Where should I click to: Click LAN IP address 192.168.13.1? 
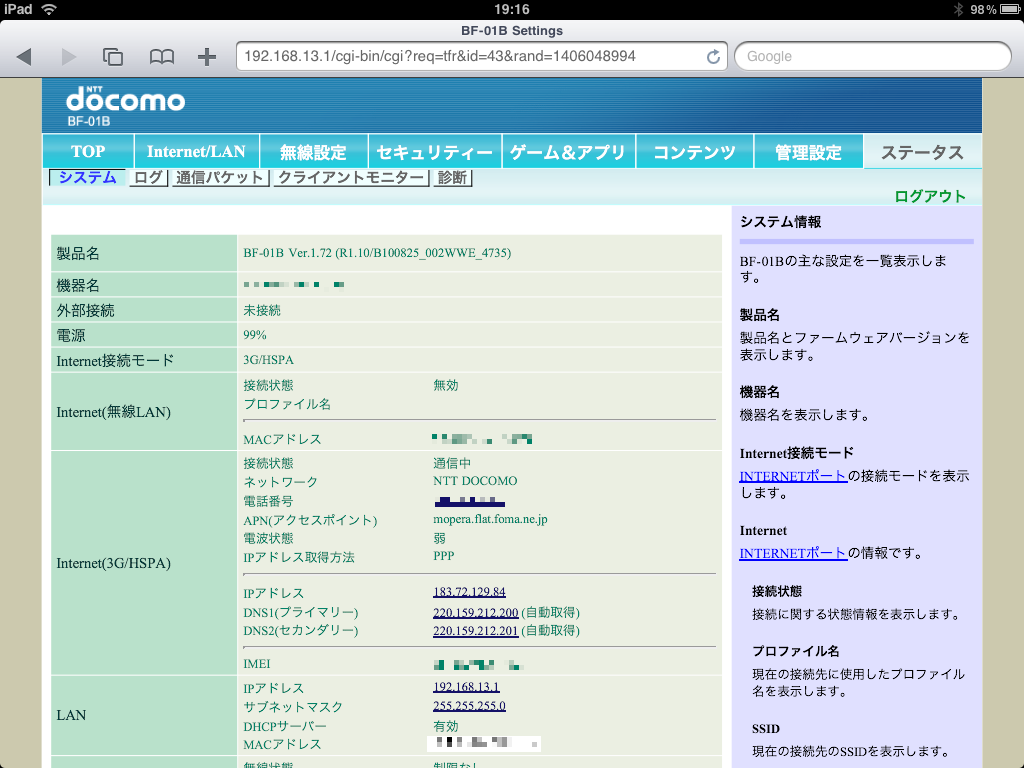click(466, 687)
